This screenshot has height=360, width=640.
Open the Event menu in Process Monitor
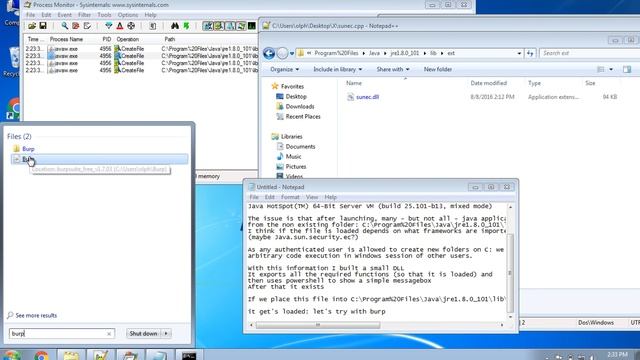(x=64, y=15)
